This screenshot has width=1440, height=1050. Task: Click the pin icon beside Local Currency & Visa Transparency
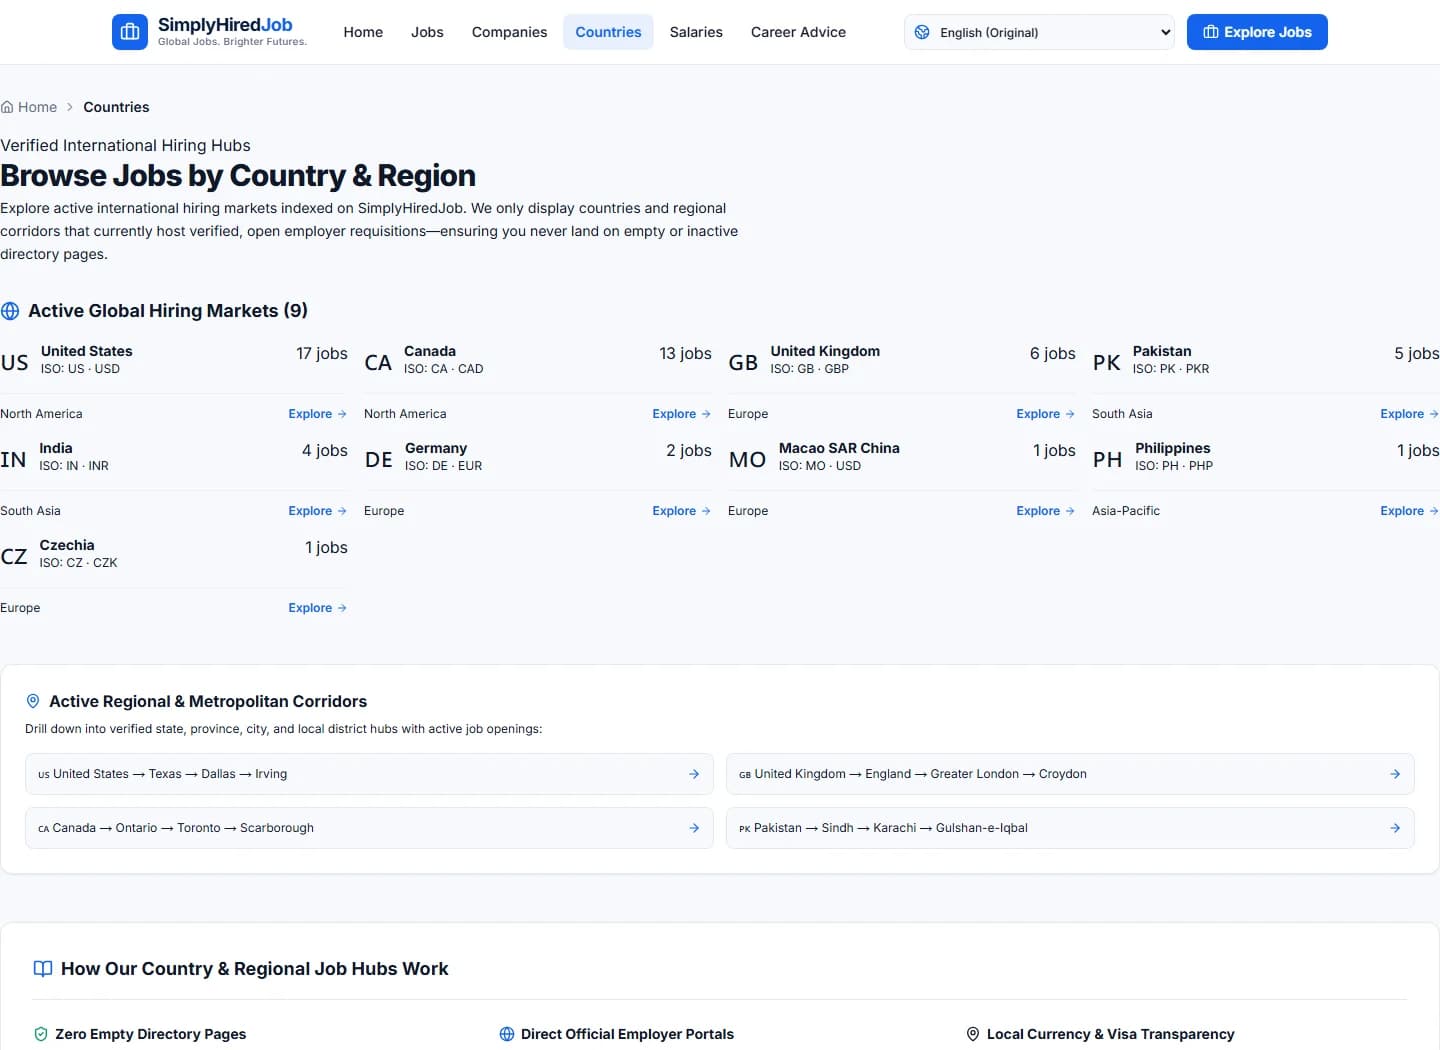coord(973,1034)
